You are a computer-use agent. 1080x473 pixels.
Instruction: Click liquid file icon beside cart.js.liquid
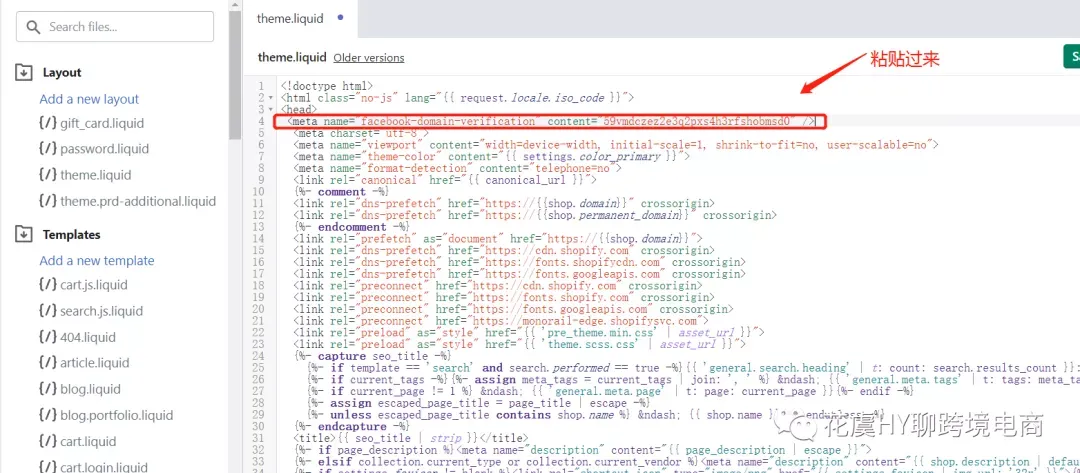[48, 284]
